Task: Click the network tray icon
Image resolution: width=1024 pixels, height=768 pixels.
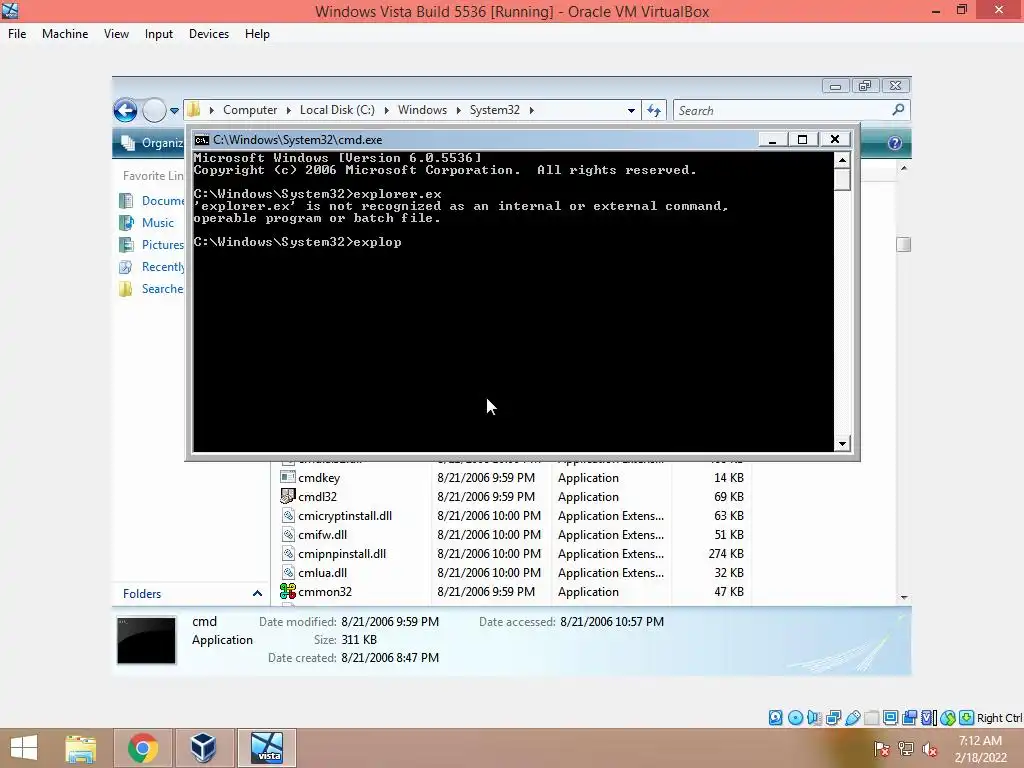Action: click(x=906, y=749)
